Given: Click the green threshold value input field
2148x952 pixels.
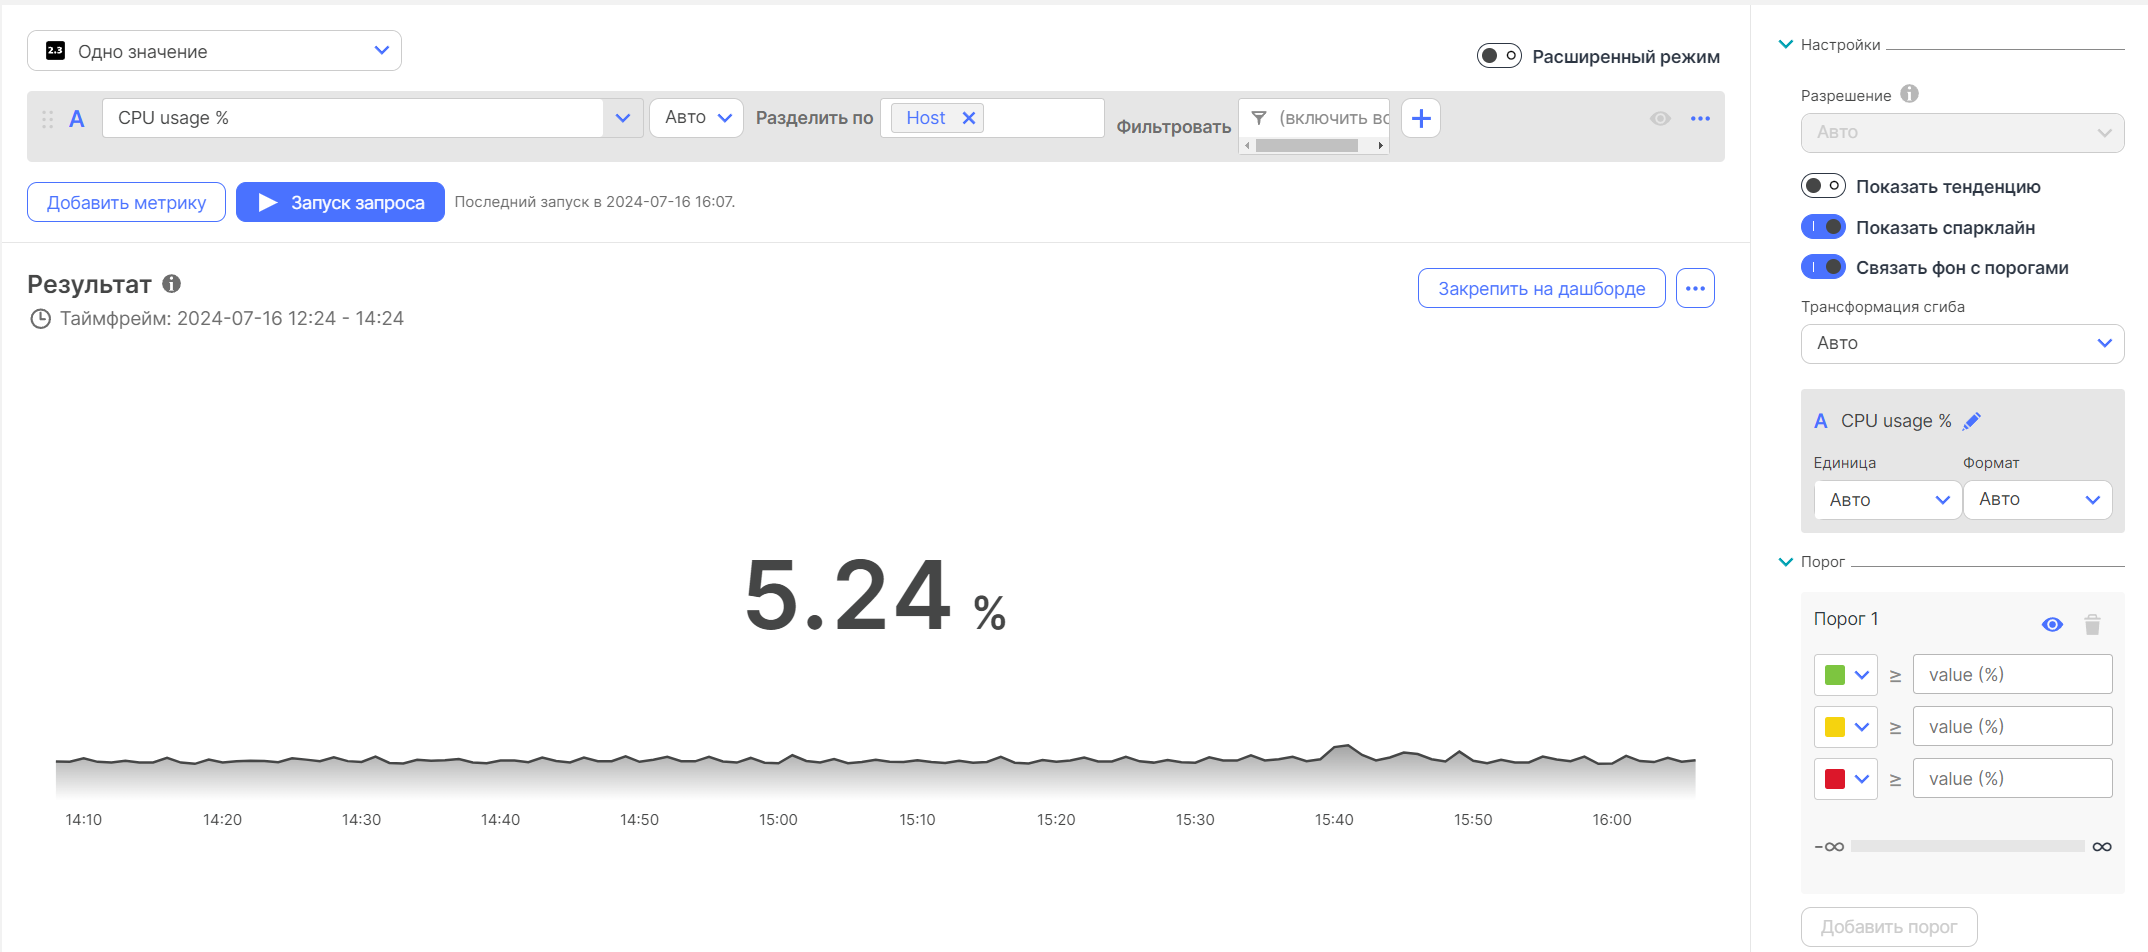Looking at the screenshot, I should pos(2011,675).
